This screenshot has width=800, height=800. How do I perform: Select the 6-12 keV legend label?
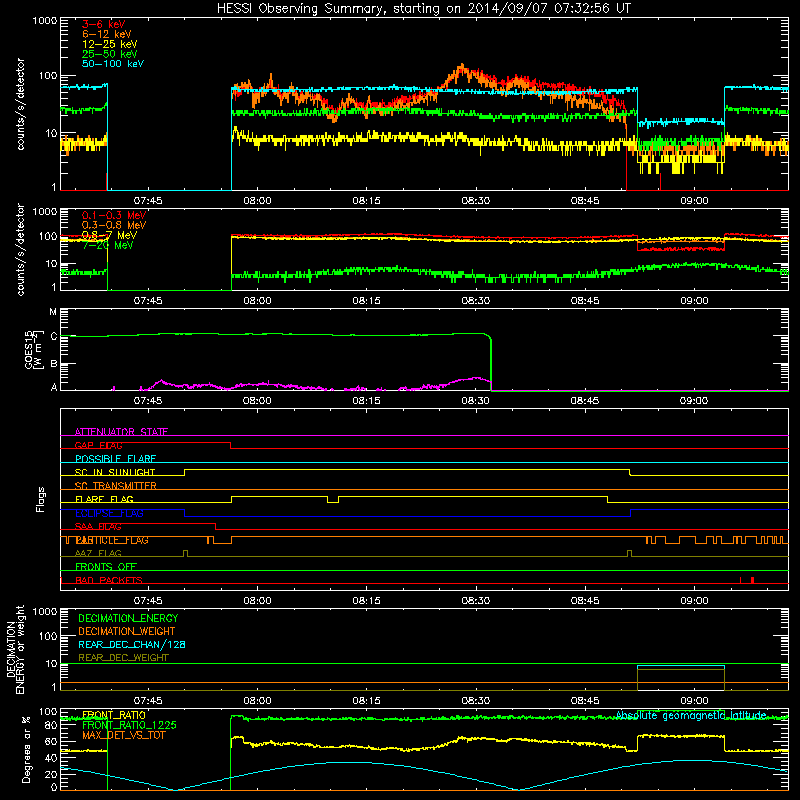click(x=107, y=34)
